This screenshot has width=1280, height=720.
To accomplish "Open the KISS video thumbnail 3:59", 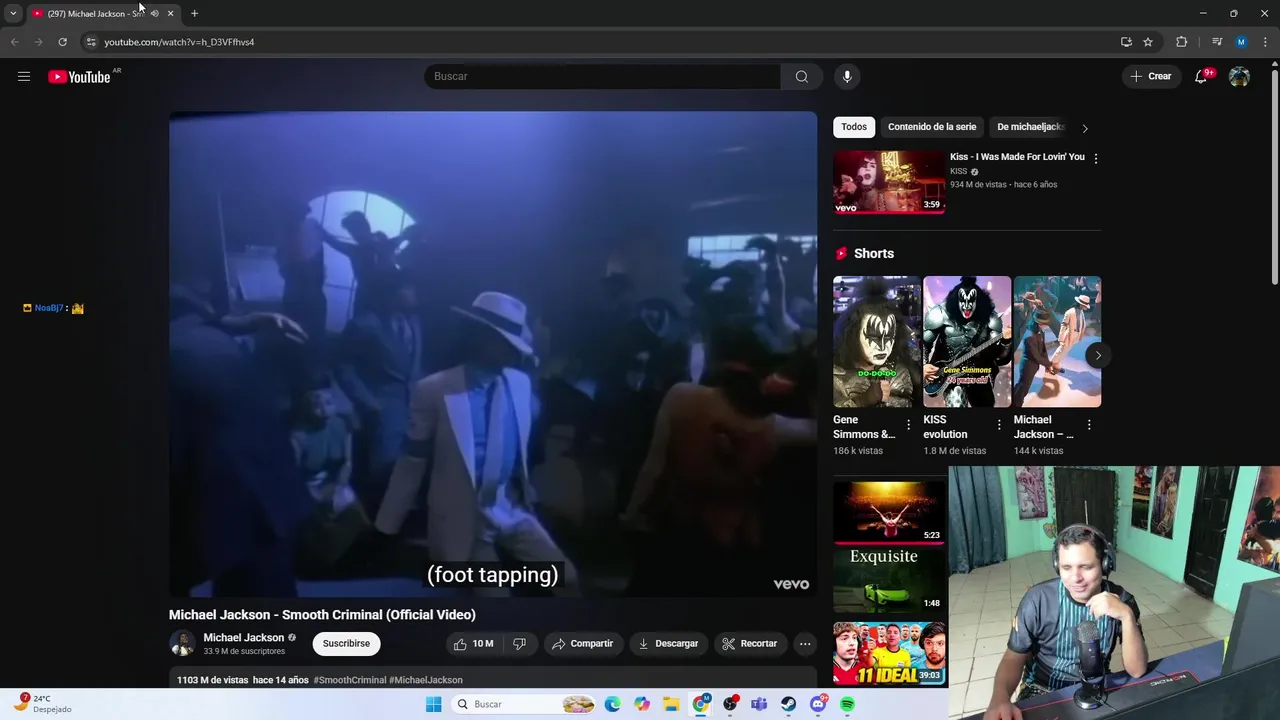I will pyautogui.click(x=889, y=182).
